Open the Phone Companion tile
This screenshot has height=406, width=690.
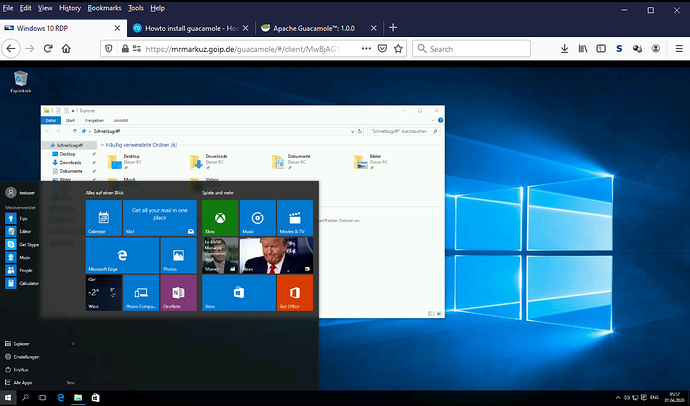point(141,293)
